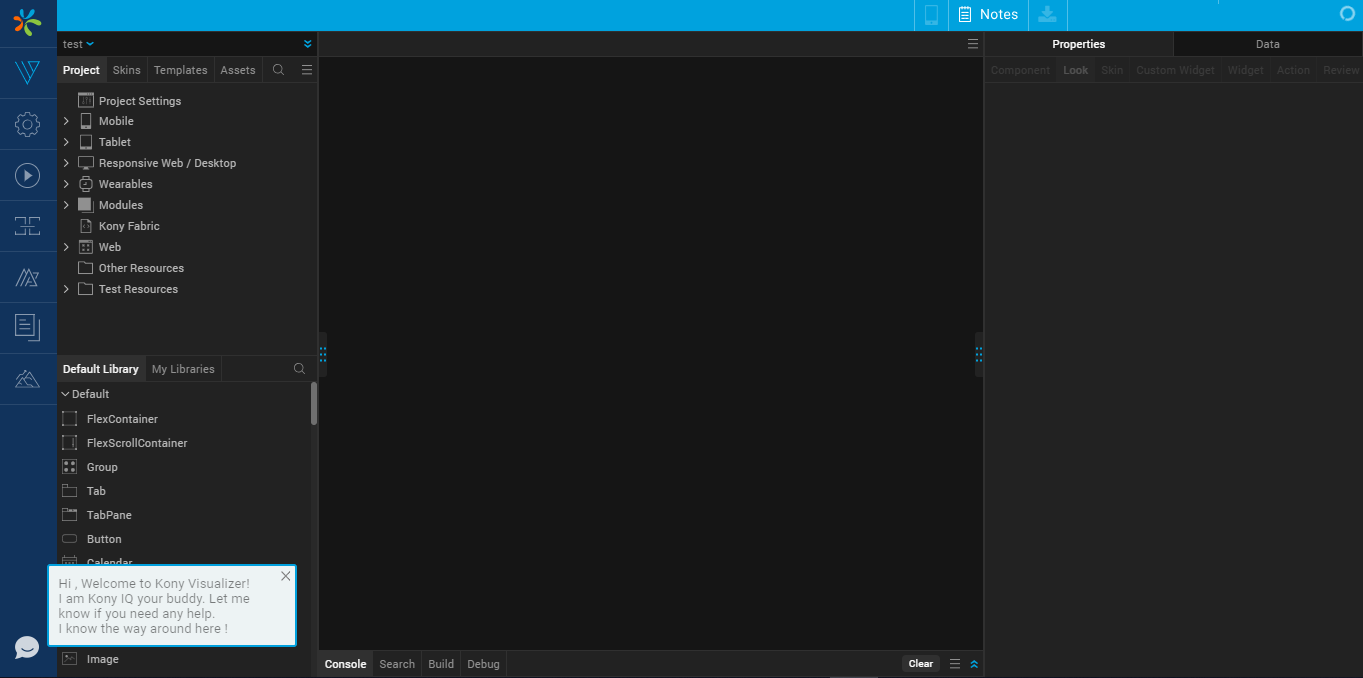
Task: Click the triangle-and-letter-A sidebar icon
Action: 28,277
